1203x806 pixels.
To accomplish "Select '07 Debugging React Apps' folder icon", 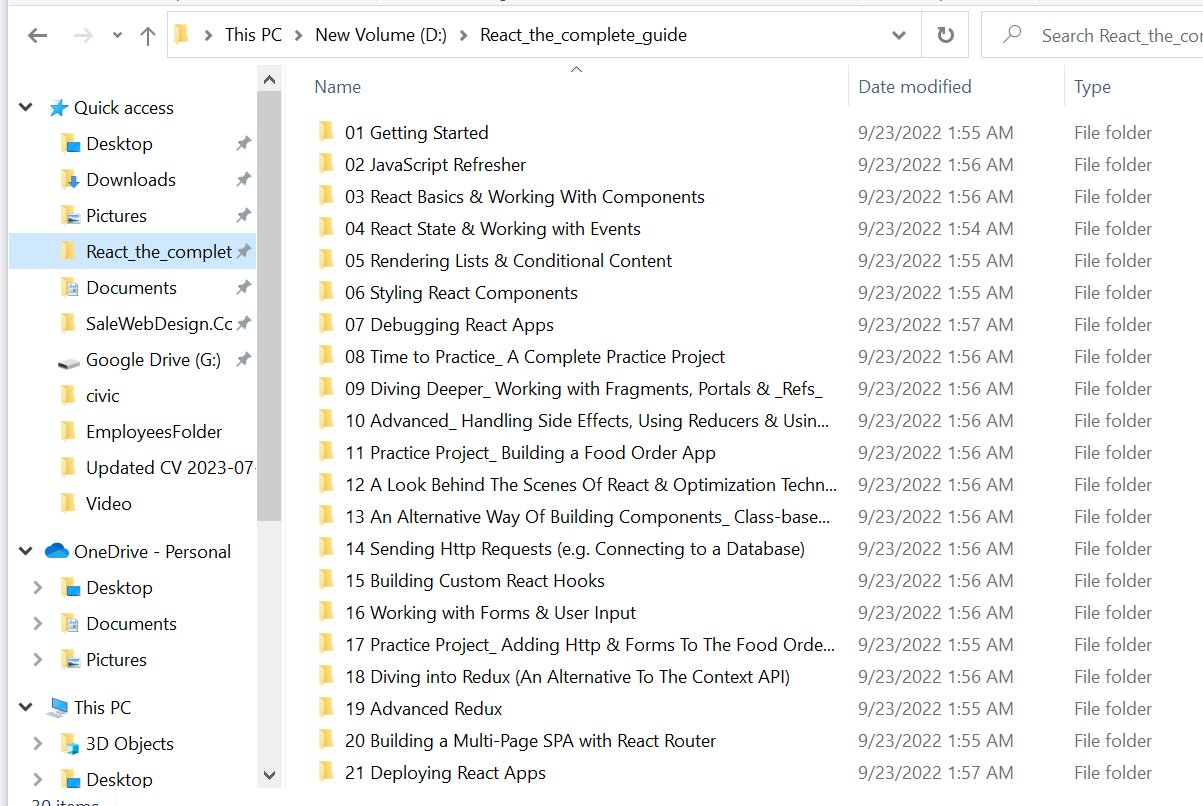I will [326, 324].
